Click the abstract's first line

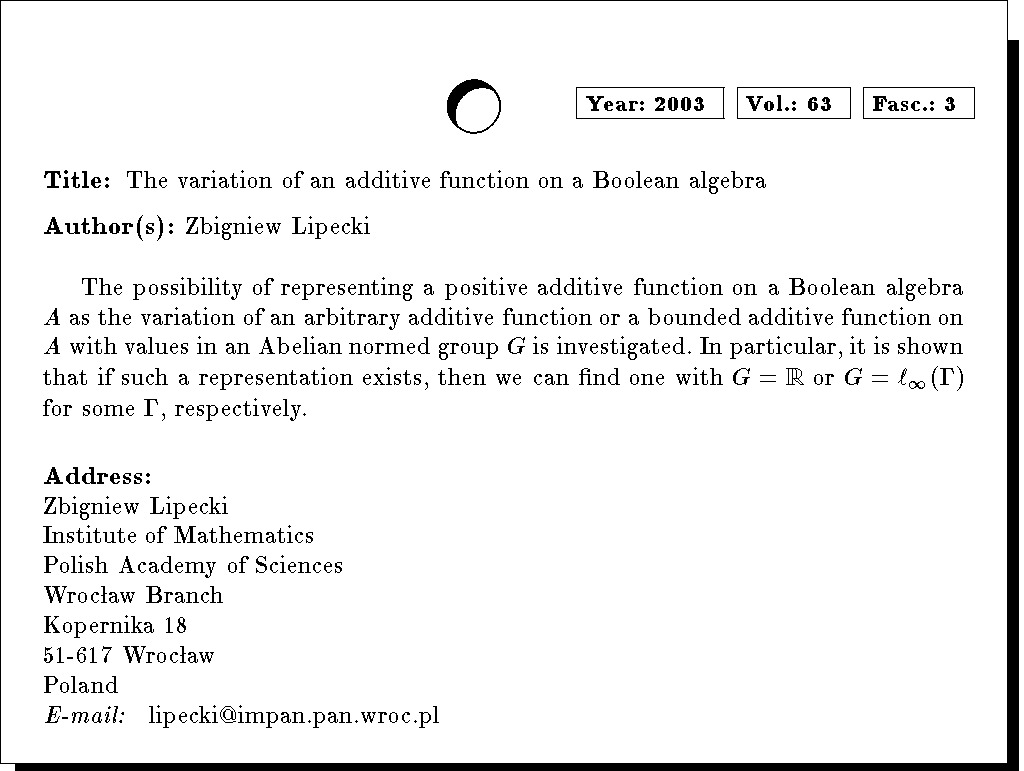click(522, 289)
